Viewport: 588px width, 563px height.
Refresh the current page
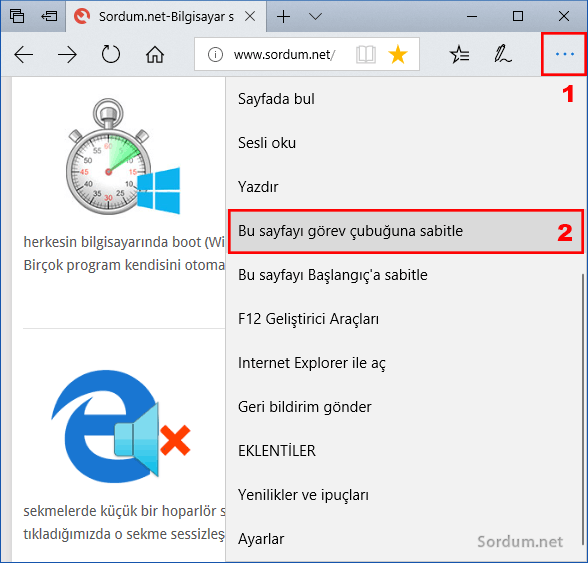click(x=111, y=54)
